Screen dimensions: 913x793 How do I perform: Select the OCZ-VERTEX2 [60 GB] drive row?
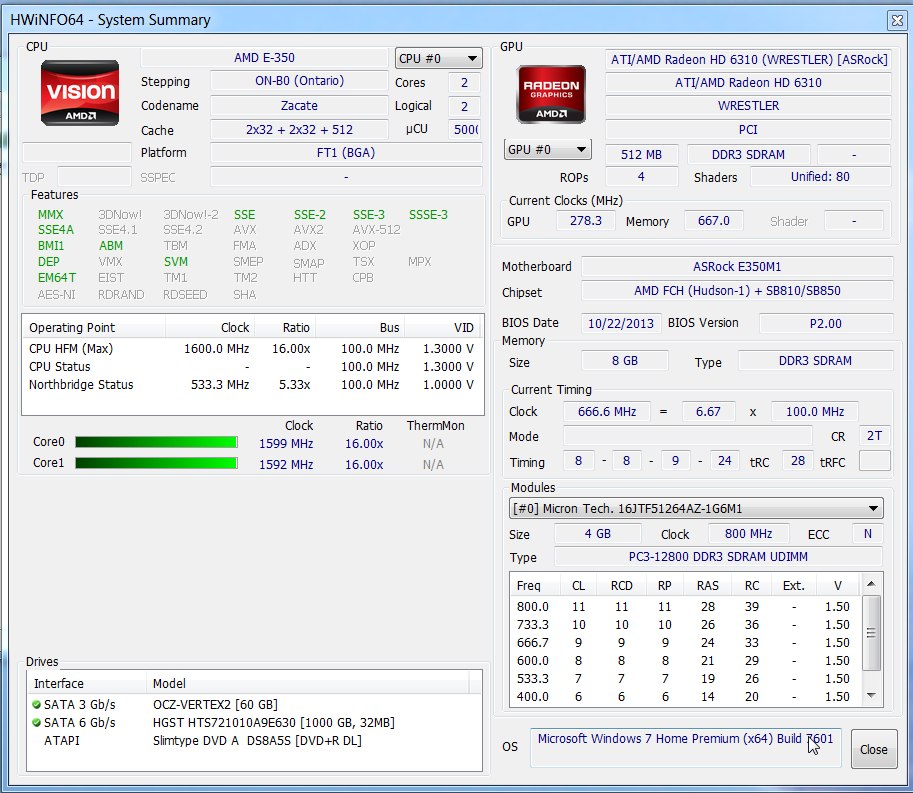pos(254,705)
